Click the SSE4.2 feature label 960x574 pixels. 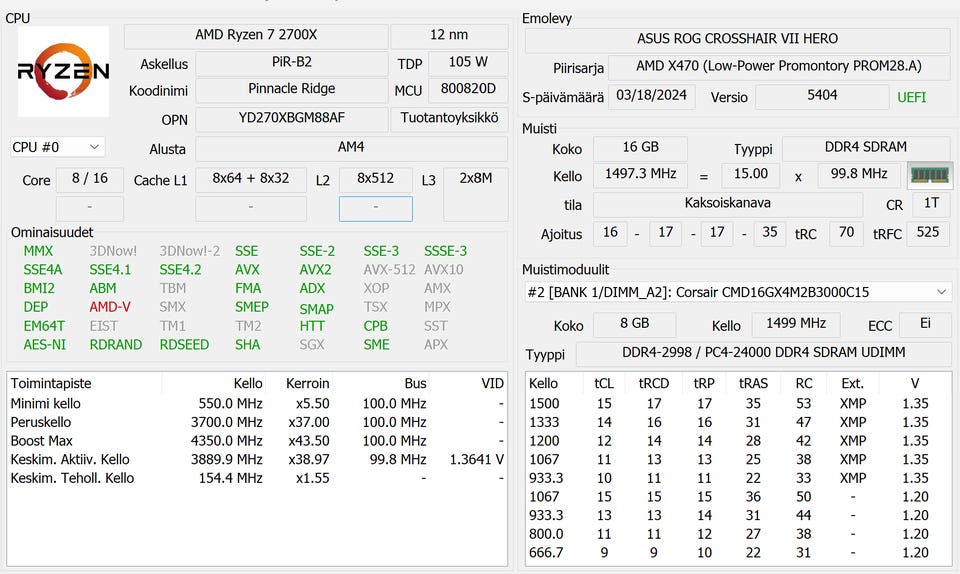click(180, 270)
